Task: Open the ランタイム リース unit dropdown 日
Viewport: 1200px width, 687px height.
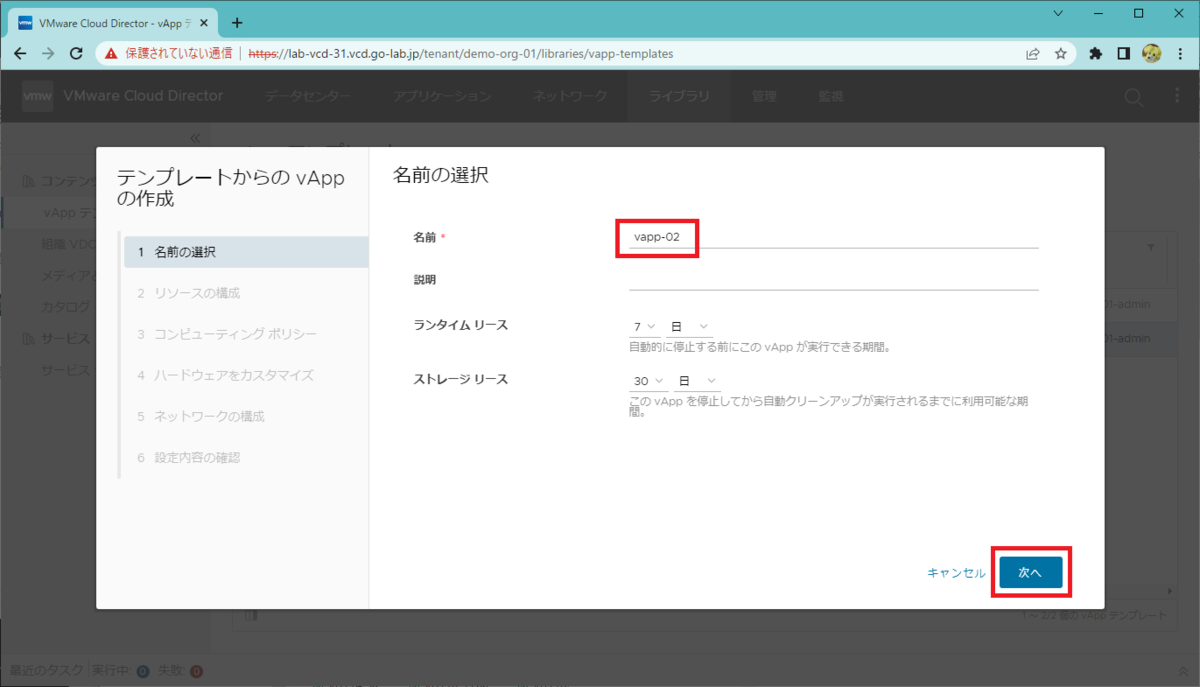Action: [689, 327]
